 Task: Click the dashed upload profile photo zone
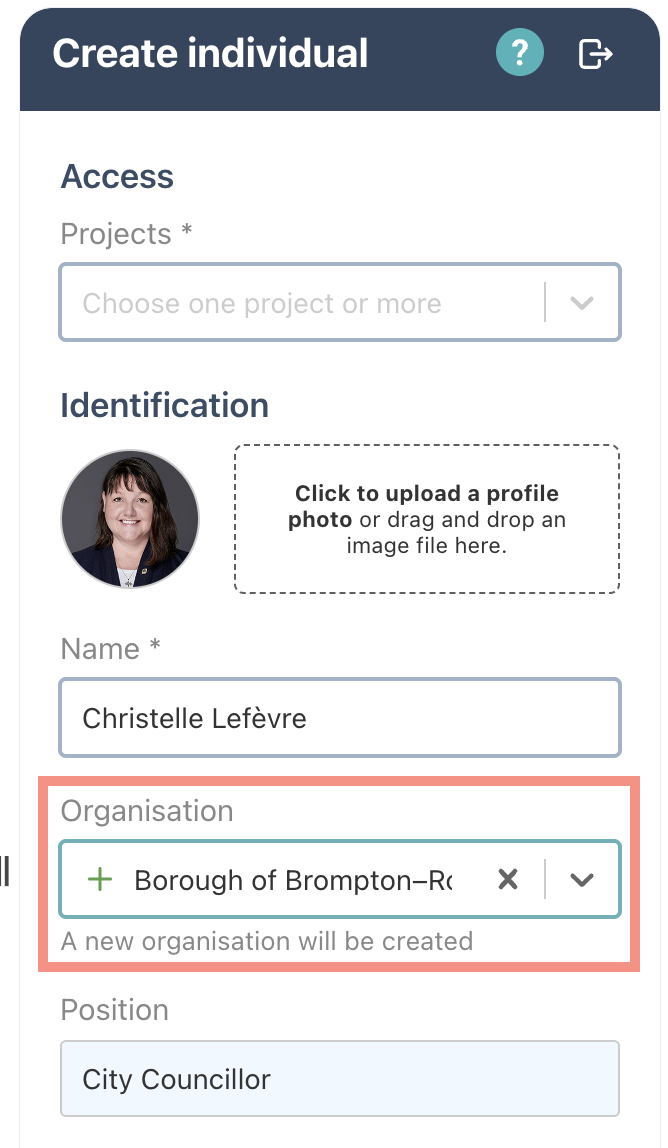point(427,518)
